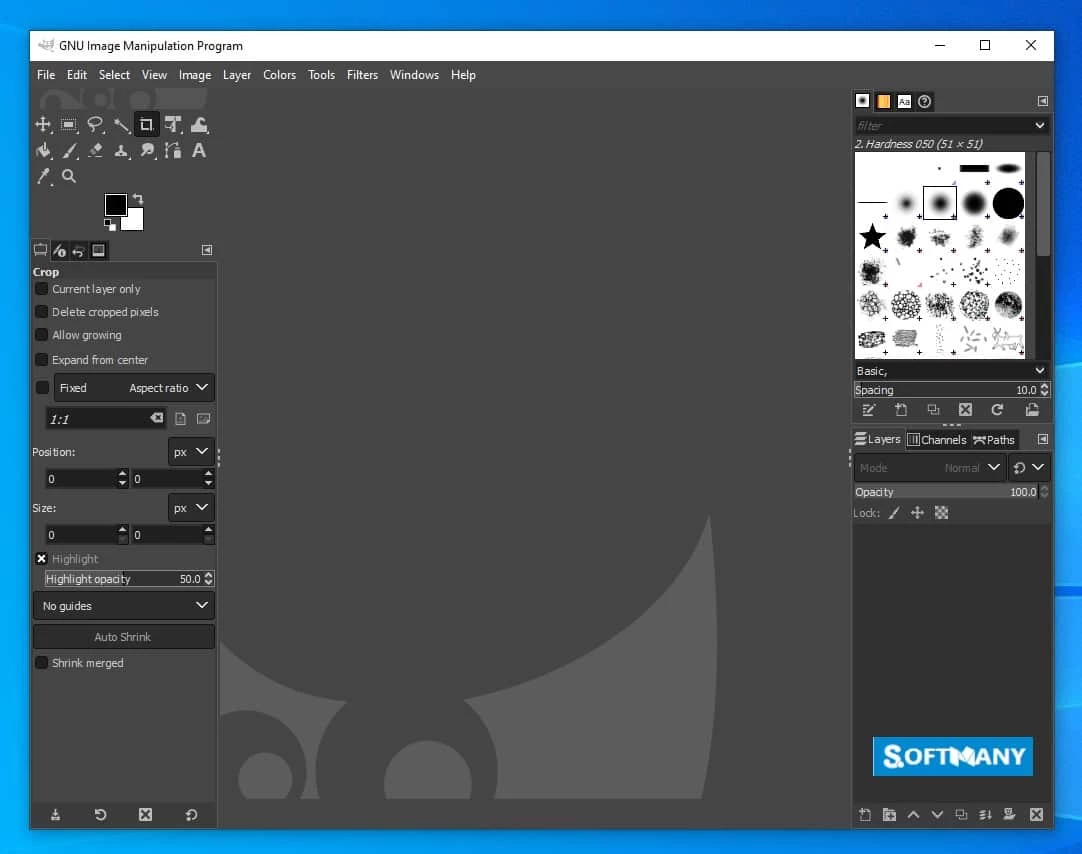This screenshot has height=854, width=1082.
Task: Select the Text tool
Action: 199,150
